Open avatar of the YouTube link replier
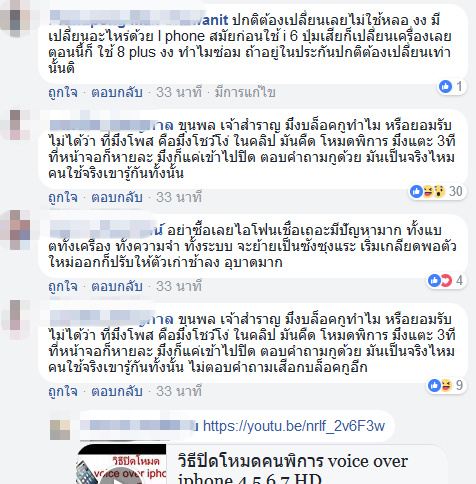This screenshot has width=476, height=484. [x=60, y=430]
